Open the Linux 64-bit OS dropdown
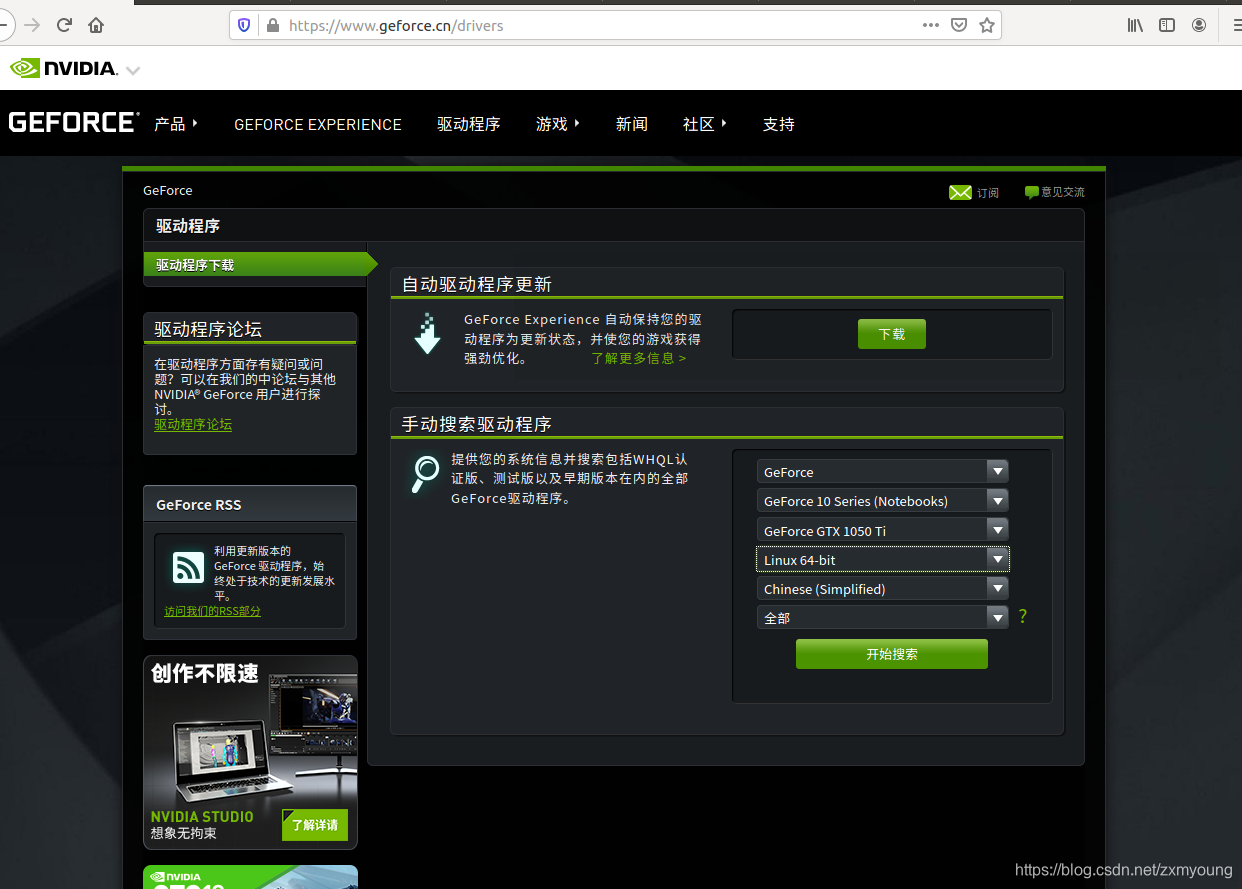This screenshot has width=1242, height=889. point(882,559)
